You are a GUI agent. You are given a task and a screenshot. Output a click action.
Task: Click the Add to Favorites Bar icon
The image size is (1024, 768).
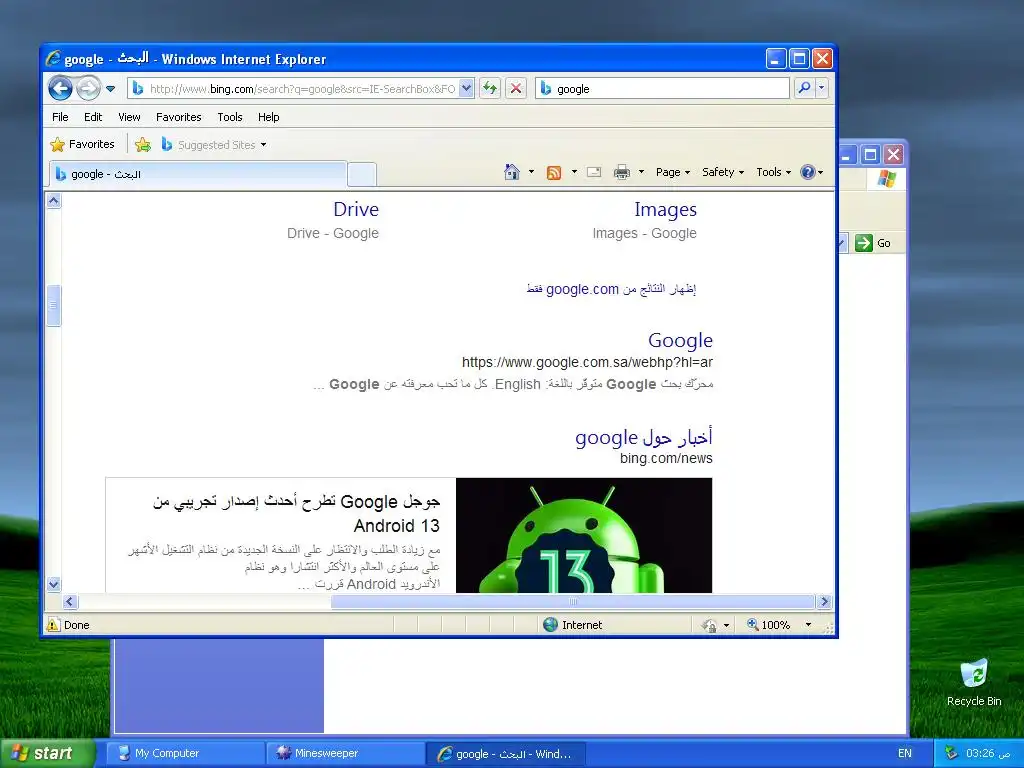point(142,144)
